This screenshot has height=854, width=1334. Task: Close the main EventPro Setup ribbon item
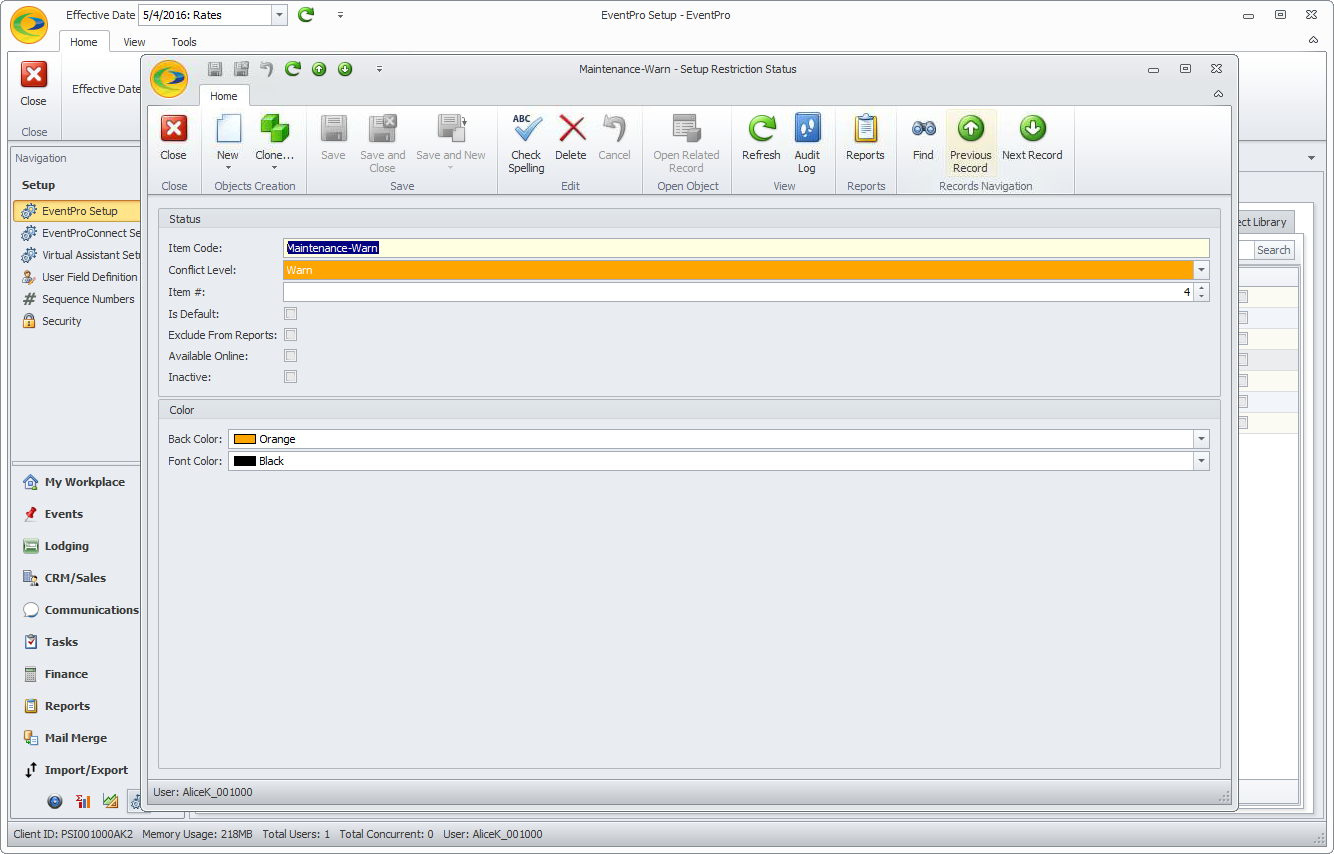tap(34, 87)
